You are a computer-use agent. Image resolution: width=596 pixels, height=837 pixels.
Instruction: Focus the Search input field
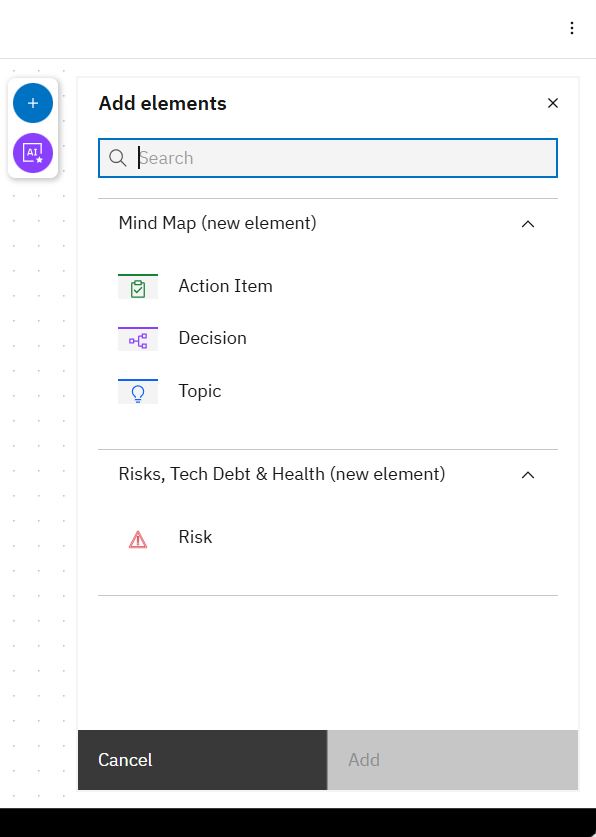[328, 158]
